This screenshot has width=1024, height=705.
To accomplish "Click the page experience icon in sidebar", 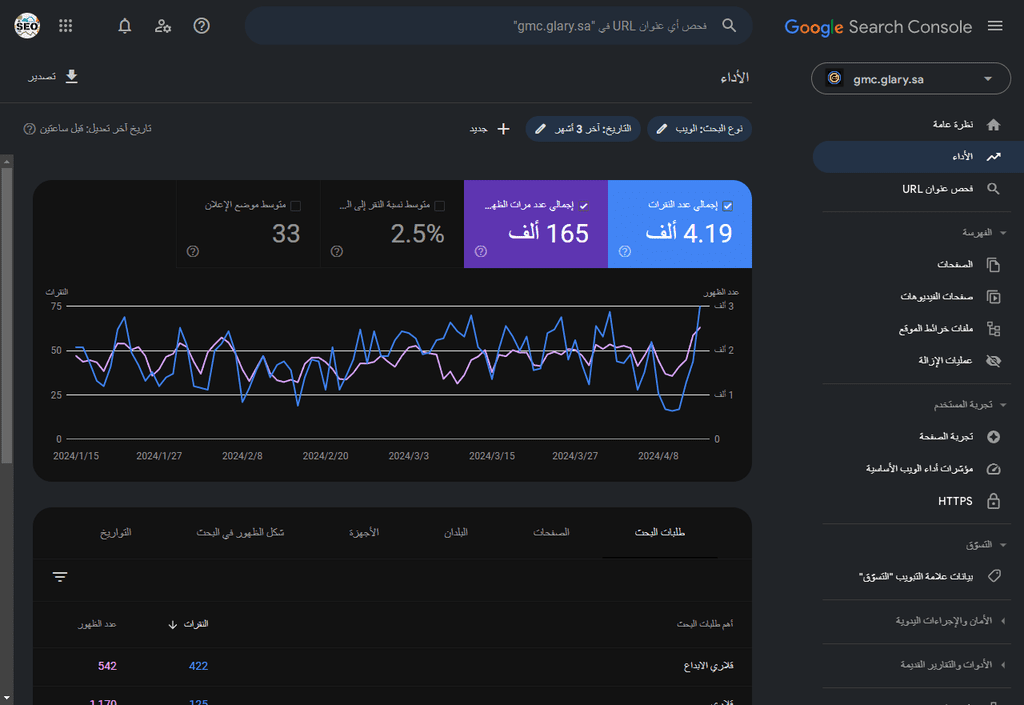I will [993, 437].
